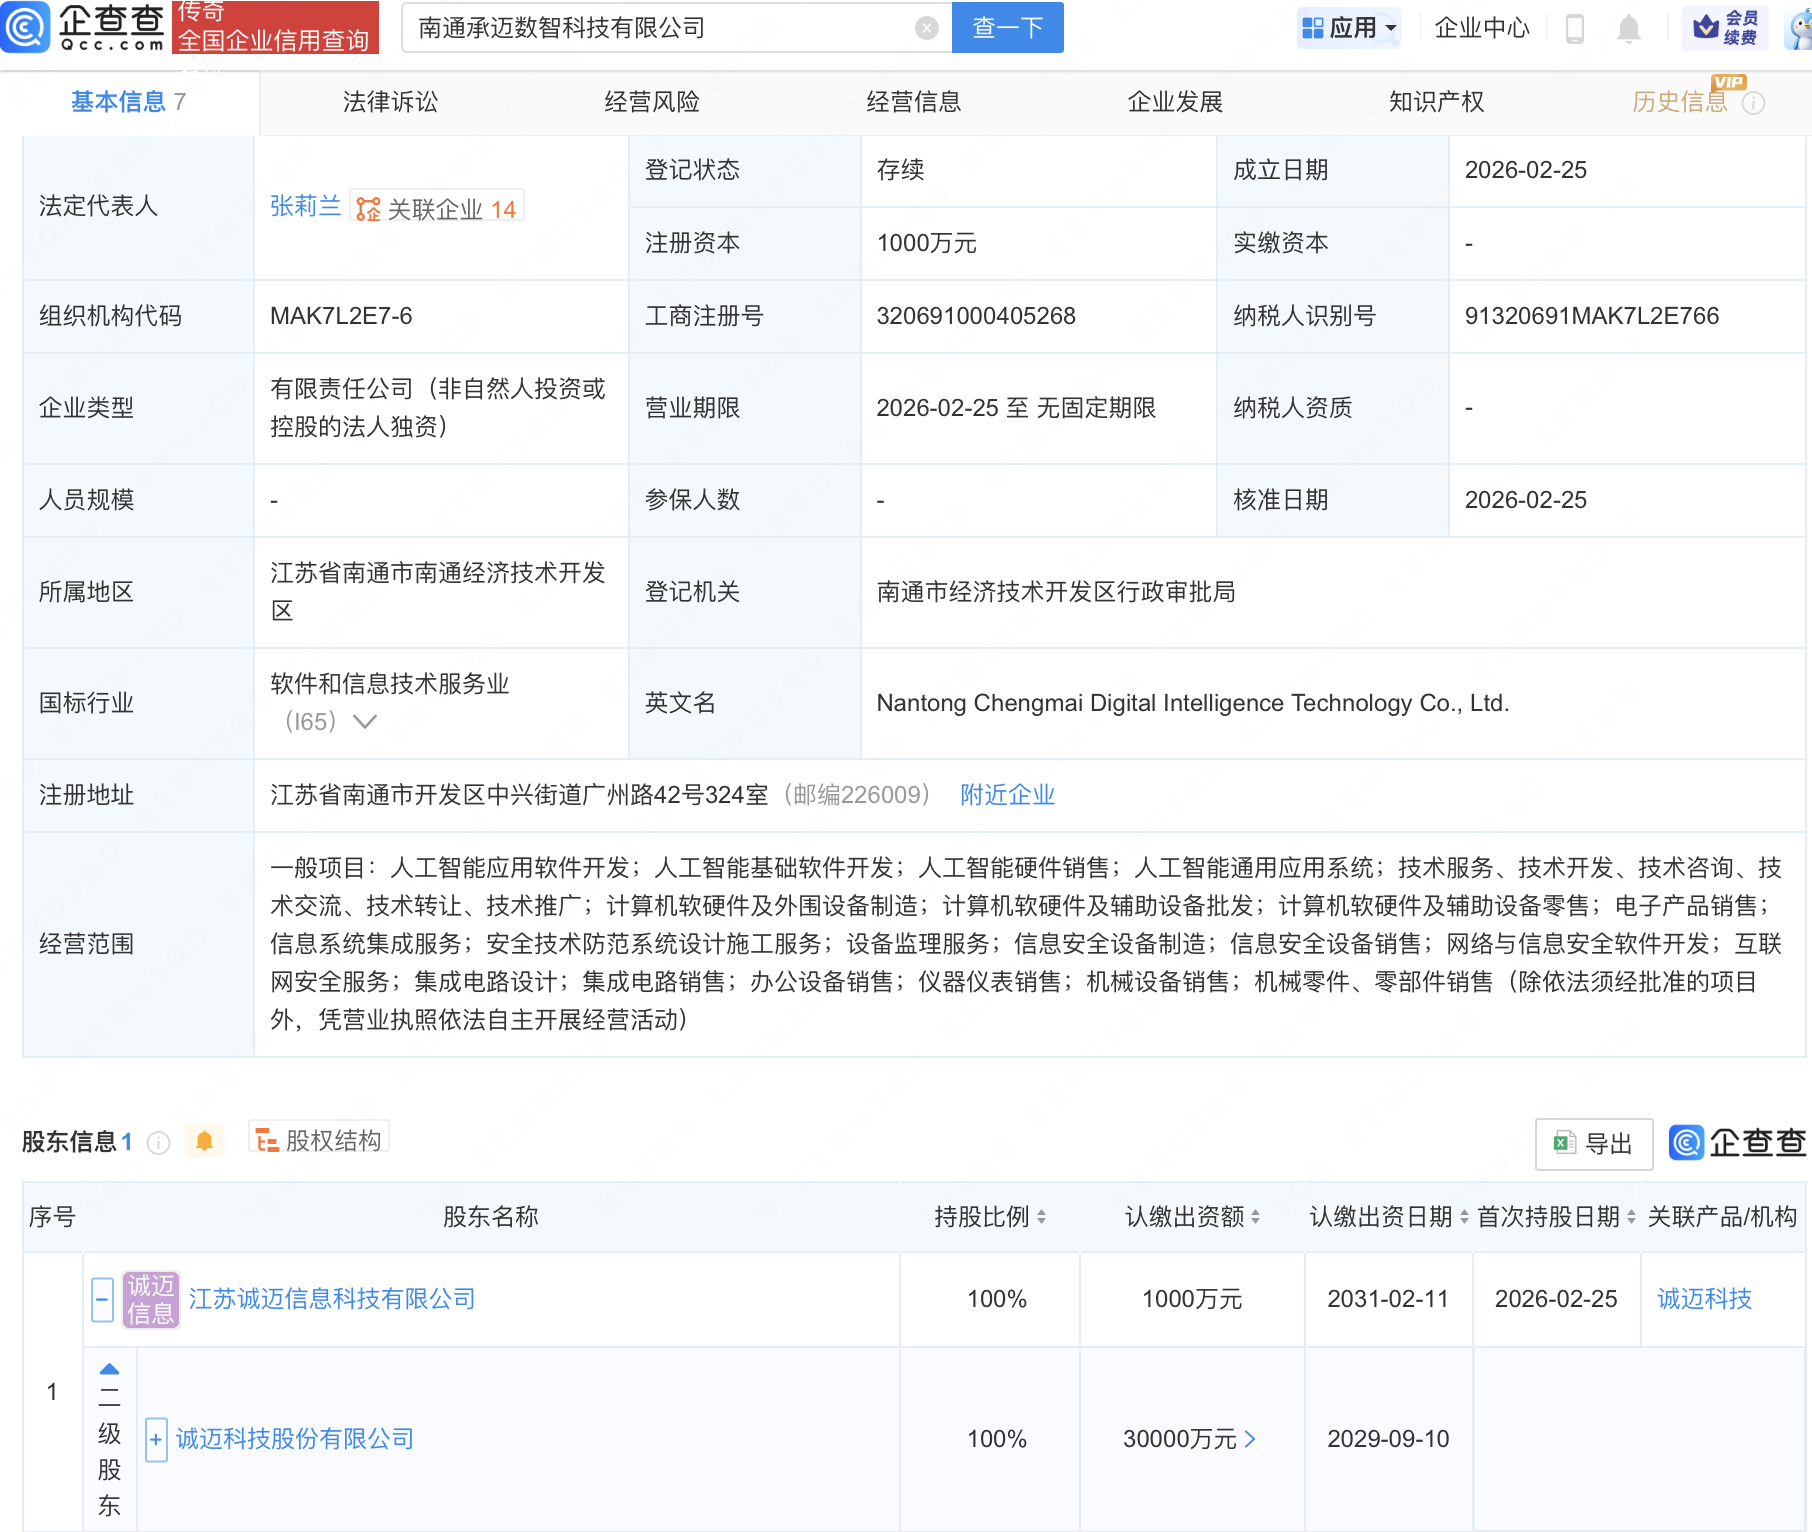Click the 企查查 QCC logo icon

27,27
